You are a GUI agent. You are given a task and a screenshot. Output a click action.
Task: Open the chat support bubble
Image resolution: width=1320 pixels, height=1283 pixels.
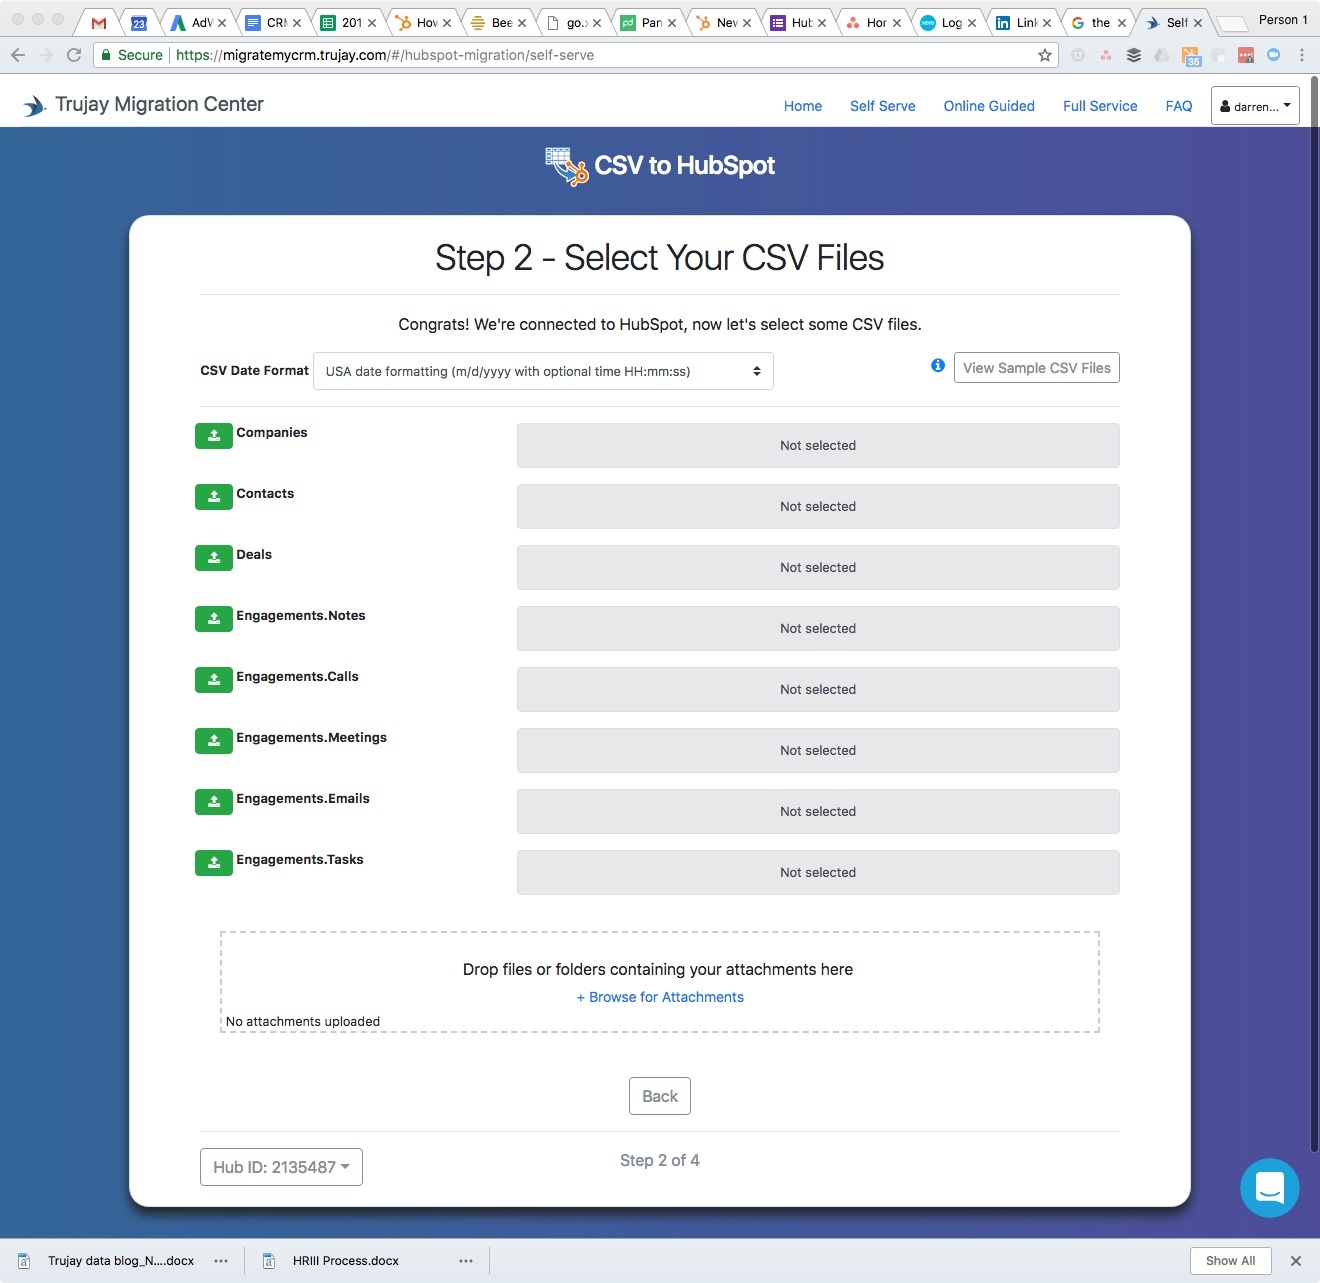coord(1269,1188)
